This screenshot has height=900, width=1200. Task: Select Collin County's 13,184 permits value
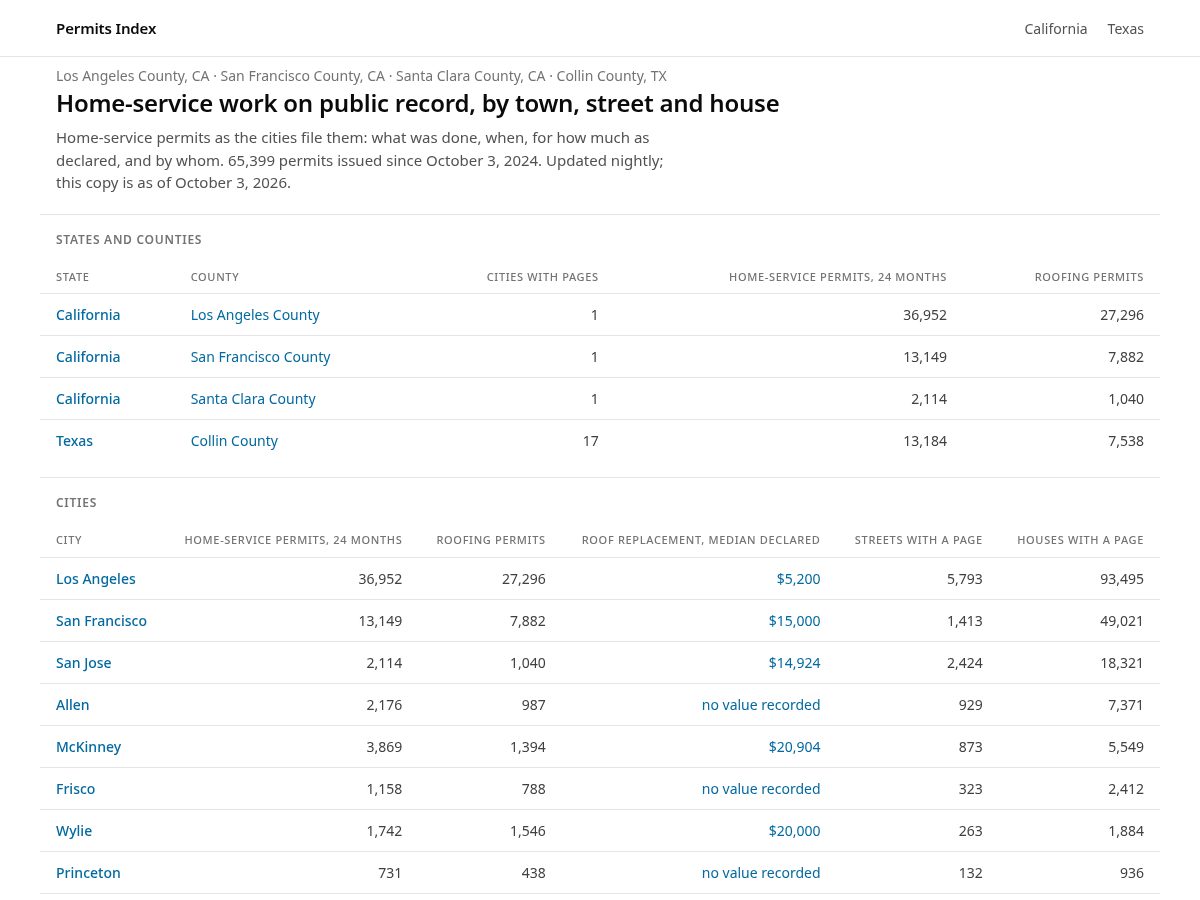[925, 441]
